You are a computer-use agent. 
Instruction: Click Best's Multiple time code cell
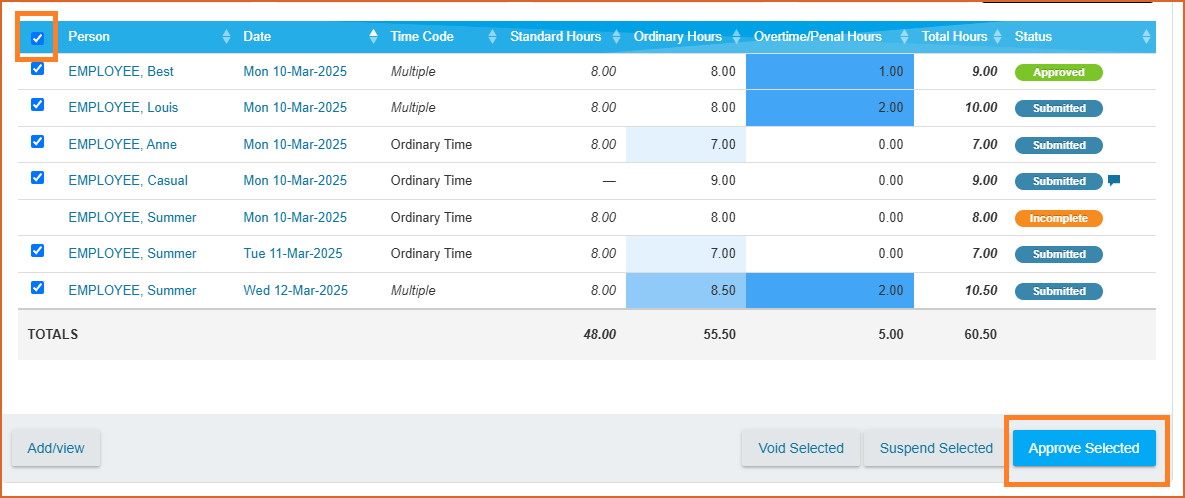(413, 72)
